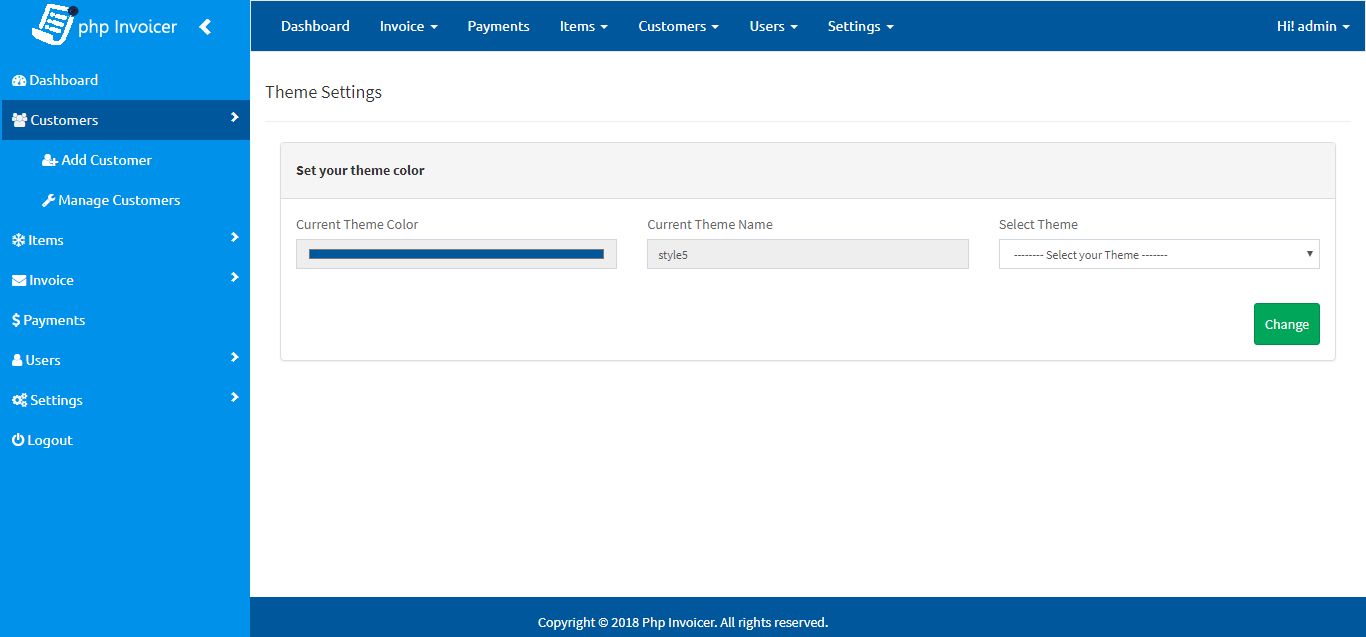Expand the Settings dropdown in top navbar
1366x637 pixels.
point(860,26)
